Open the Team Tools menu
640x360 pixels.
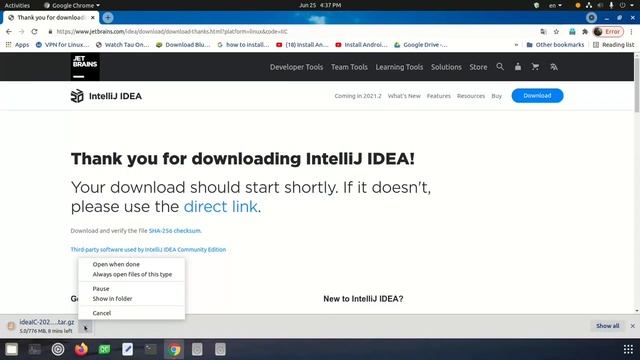click(349, 67)
